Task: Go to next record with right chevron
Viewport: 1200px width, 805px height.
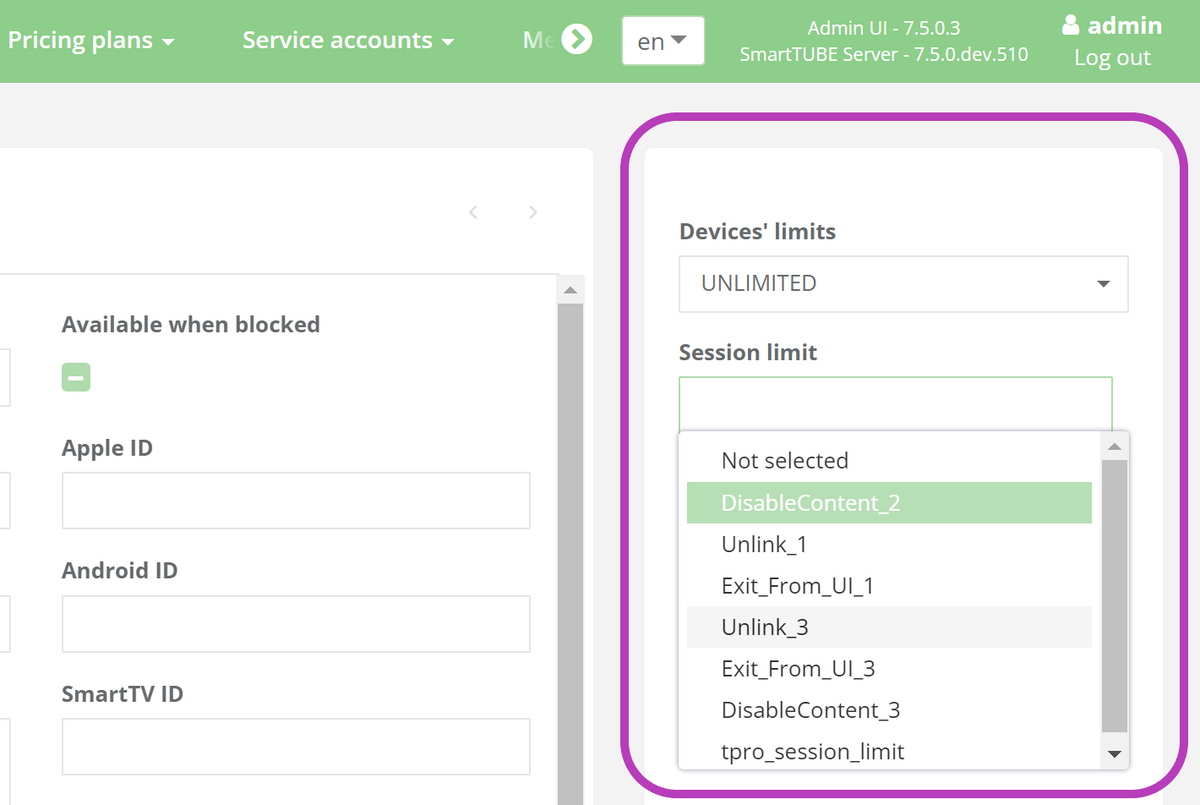Action: tap(533, 212)
